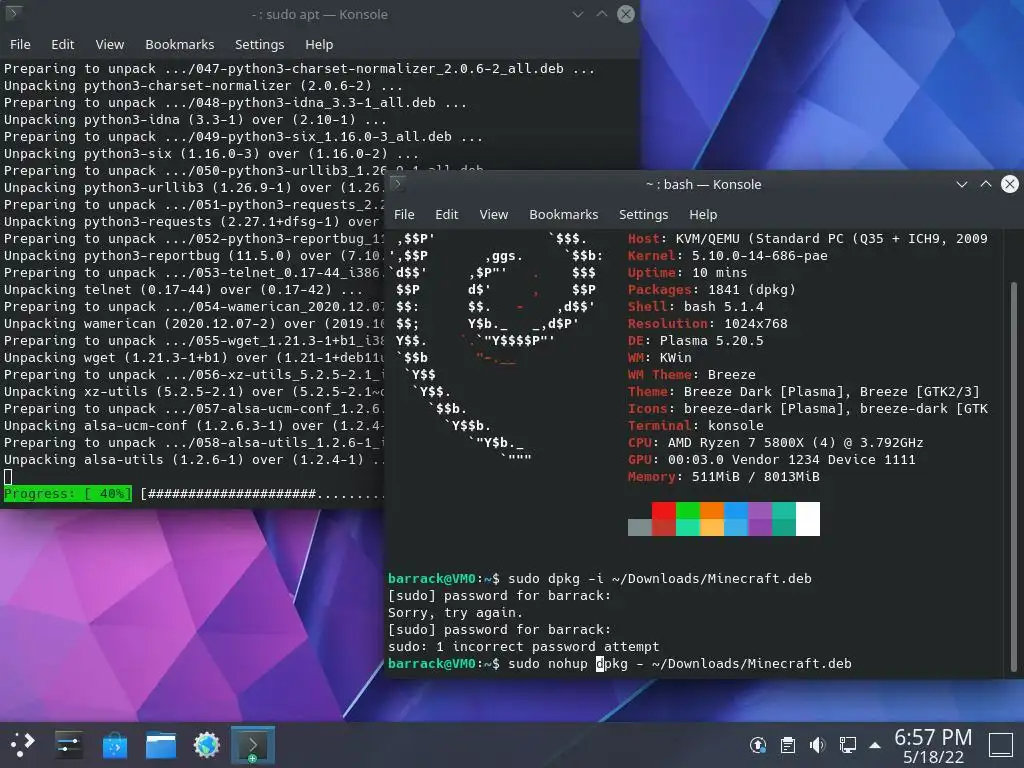
Task: Click the 'Packages: 1841 (dpkg)' line
Action: [711, 289]
